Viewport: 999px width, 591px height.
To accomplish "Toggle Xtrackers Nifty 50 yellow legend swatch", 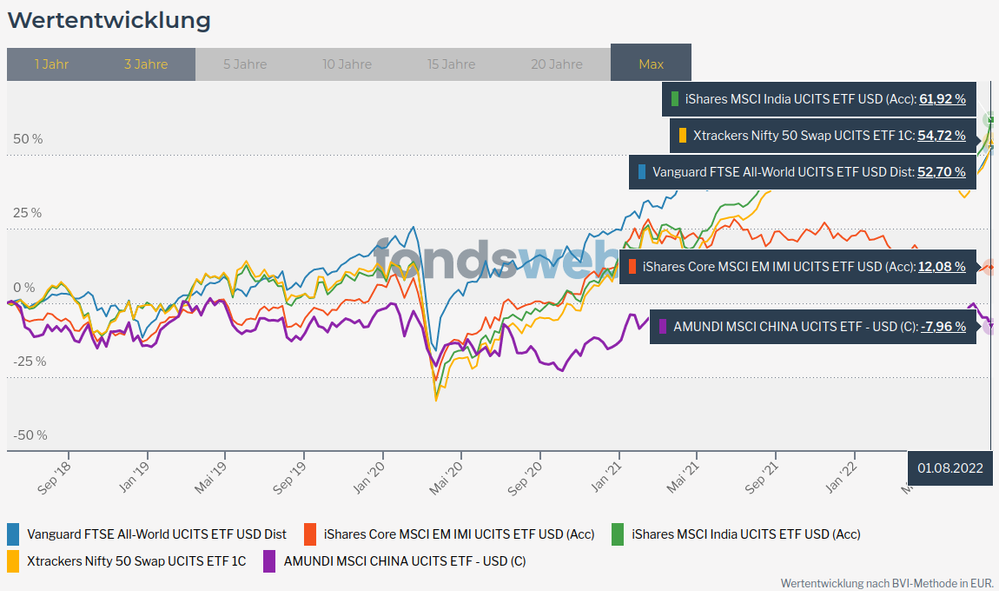I will tap(13, 561).
